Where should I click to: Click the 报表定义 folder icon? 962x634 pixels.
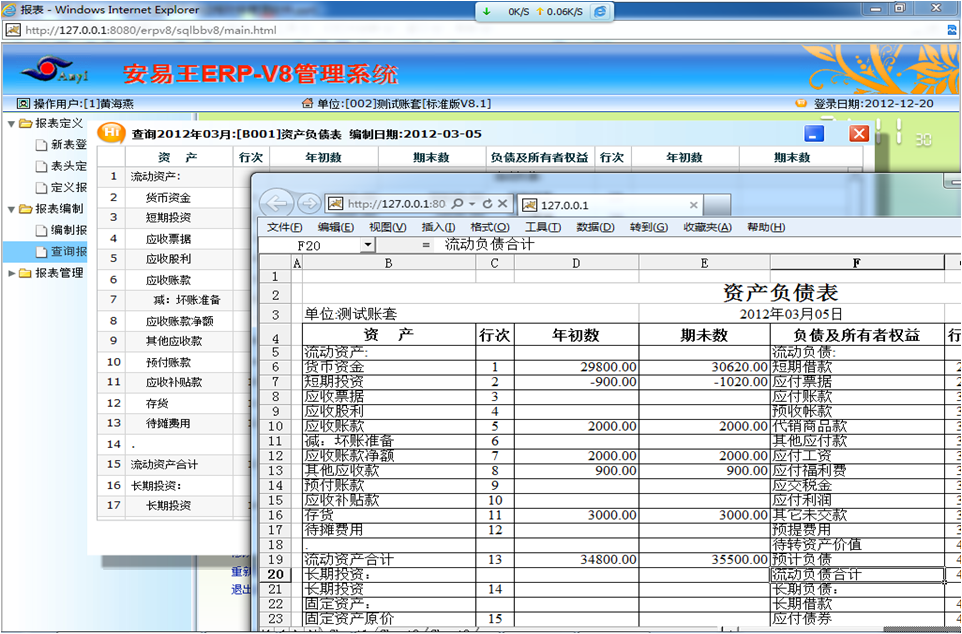pos(25,123)
